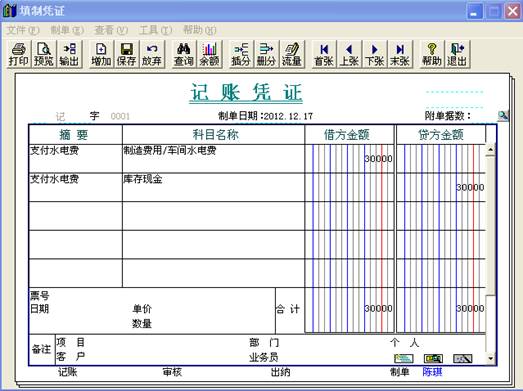Open the 查看 menu
This screenshot has height=391, width=523.
tap(111, 30)
